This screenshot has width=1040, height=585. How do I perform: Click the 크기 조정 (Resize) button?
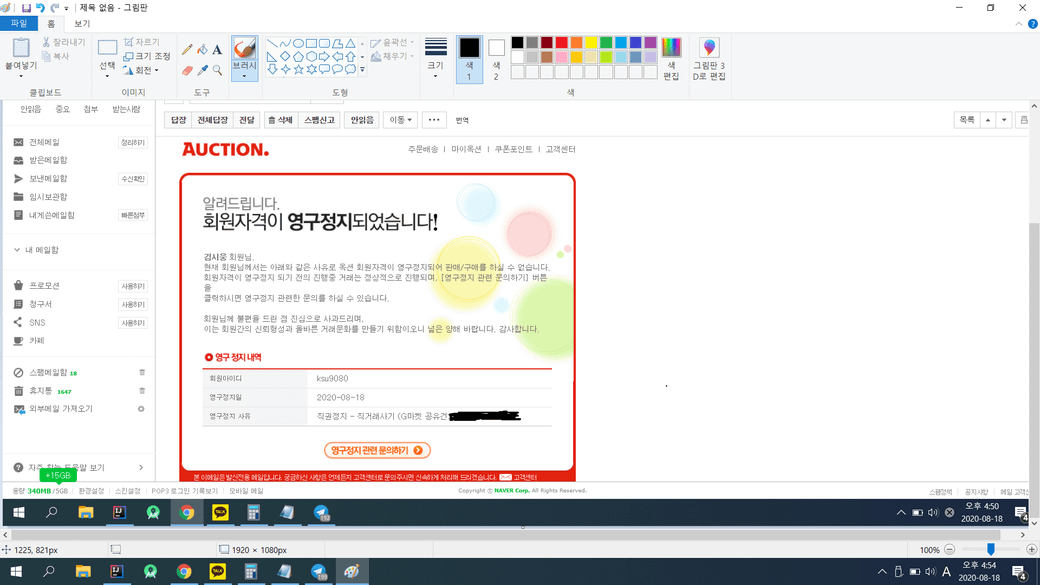[x=147, y=57]
